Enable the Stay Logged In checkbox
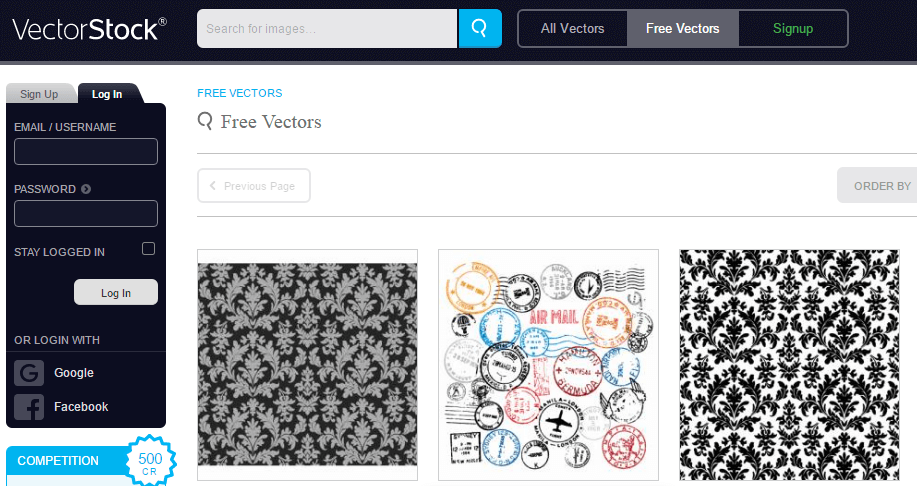This screenshot has width=917, height=486. tap(149, 249)
